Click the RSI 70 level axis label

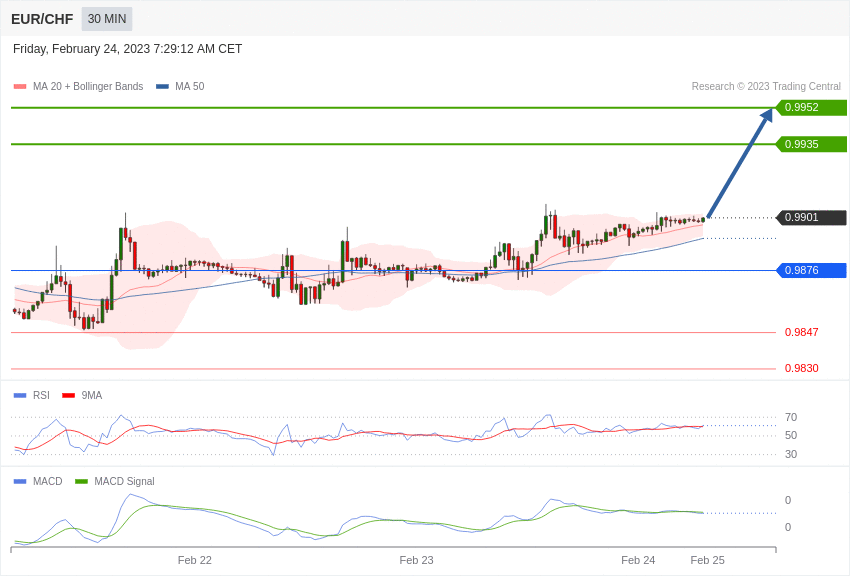point(791,417)
